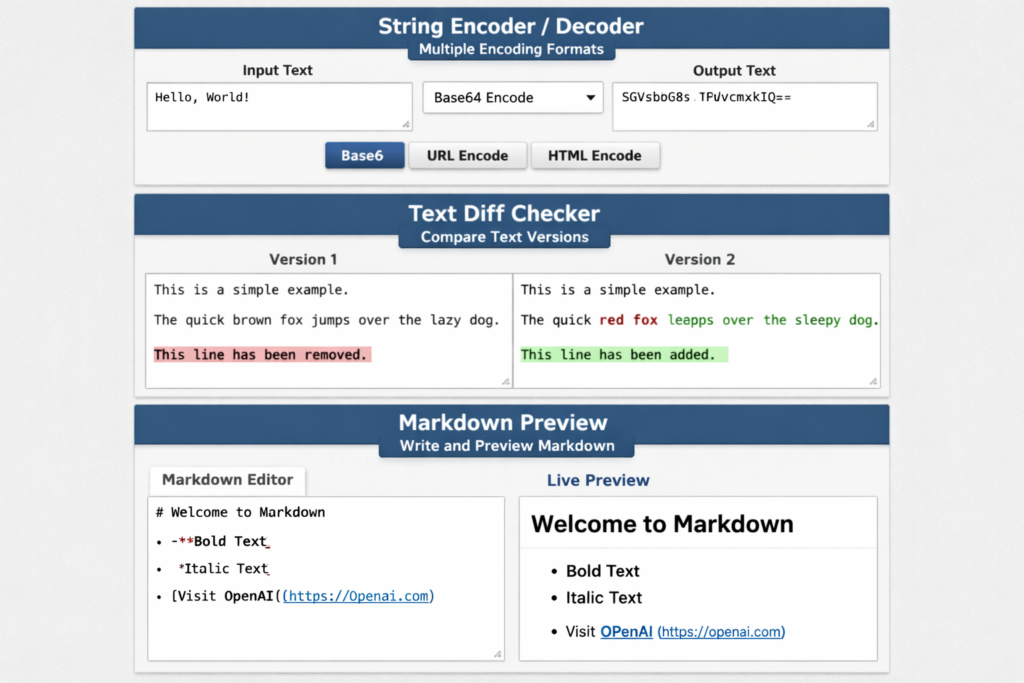Screen dimensions: 1024x683
Task: Click the Openai.com URL in markdown editor
Action: click(x=360, y=596)
